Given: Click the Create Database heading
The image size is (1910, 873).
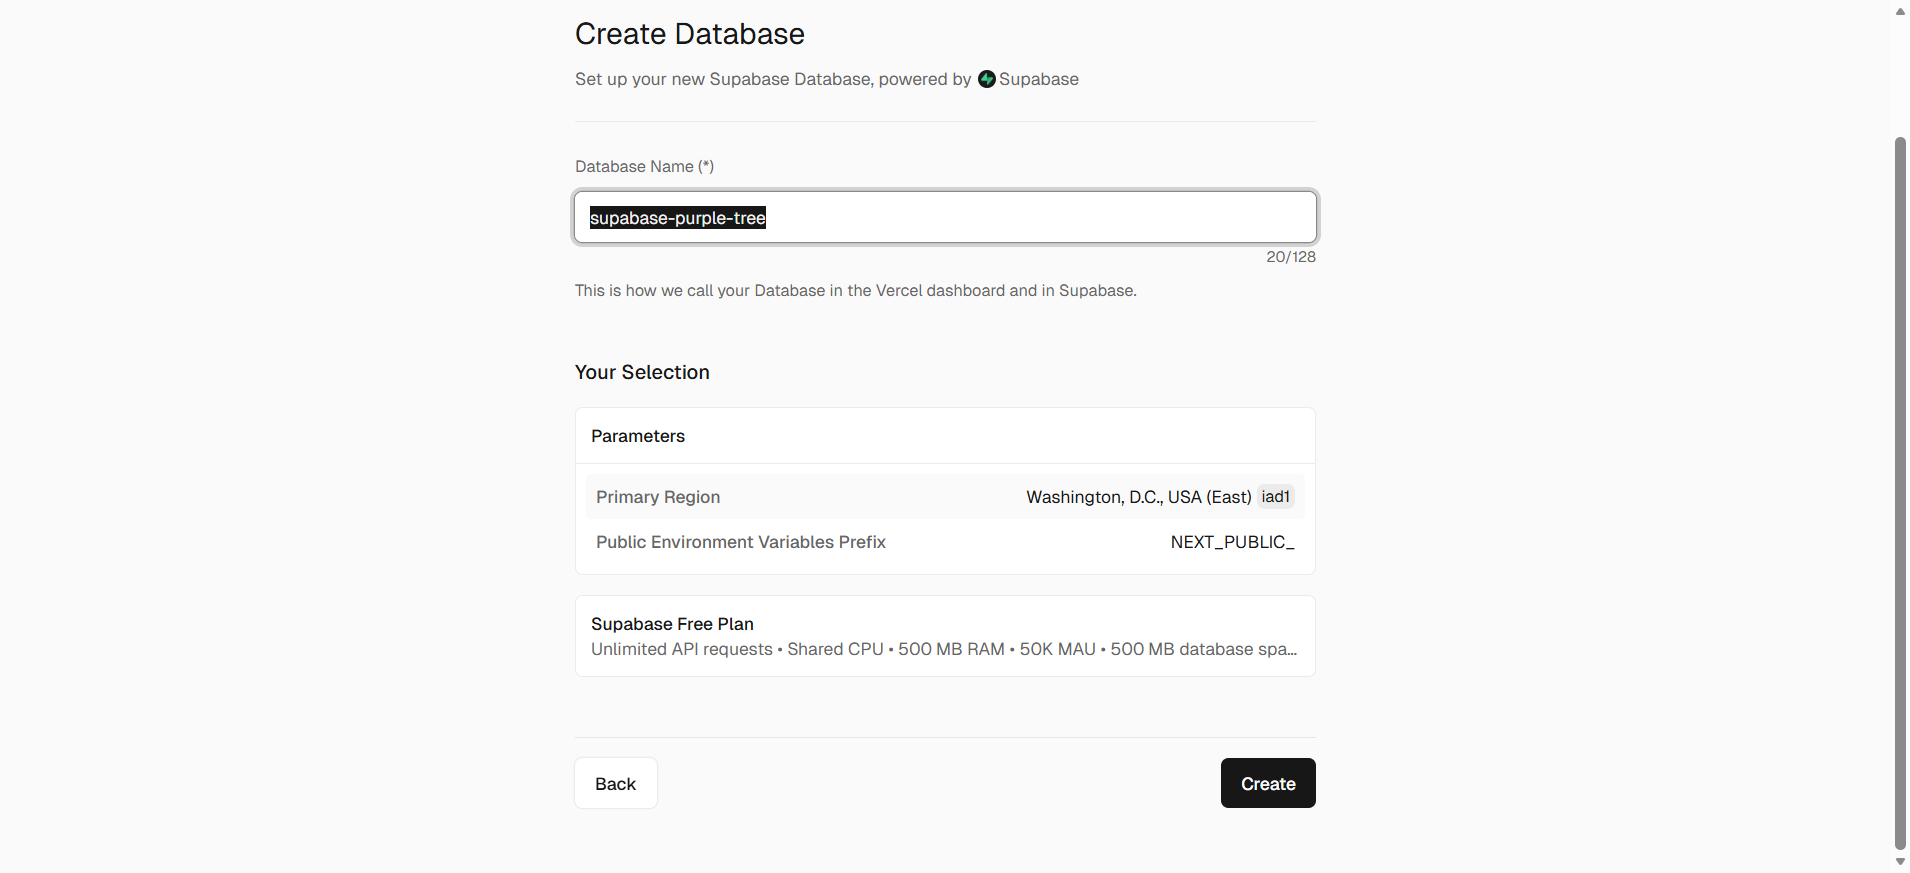Looking at the screenshot, I should point(690,34).
